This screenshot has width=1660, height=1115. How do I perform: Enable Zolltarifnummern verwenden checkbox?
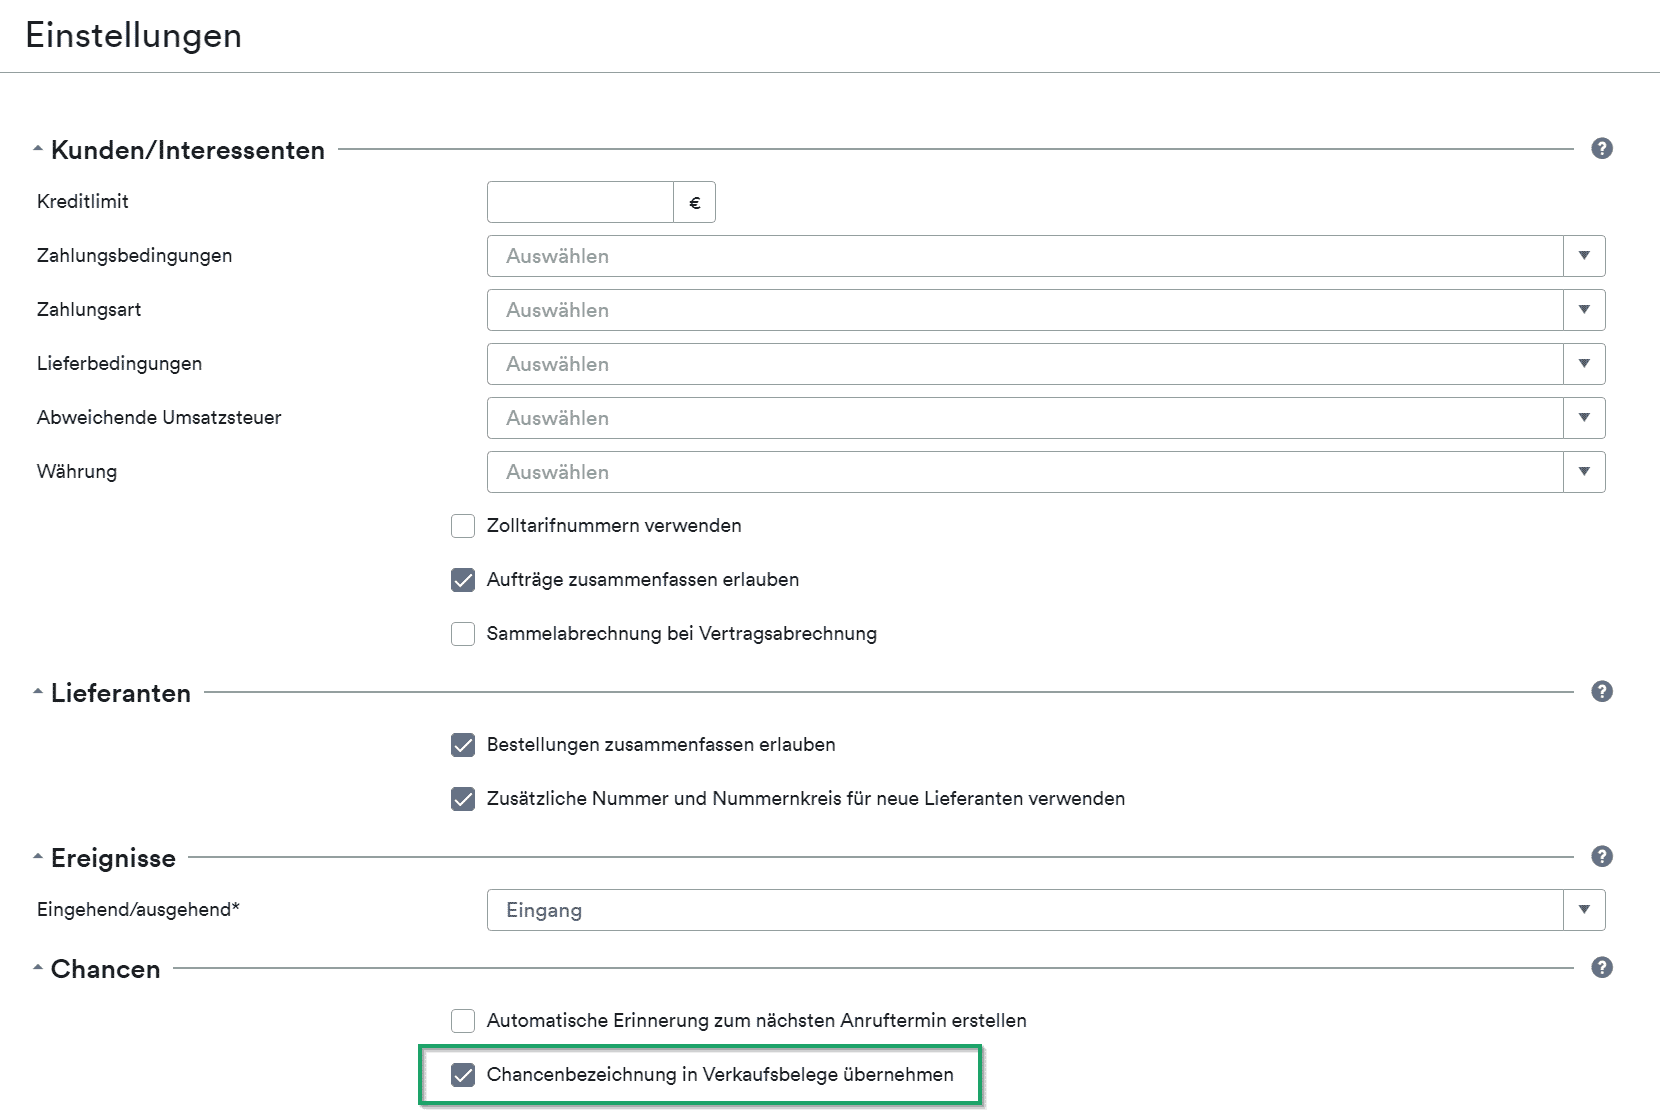pyautogui.click(x=463, y=526)
